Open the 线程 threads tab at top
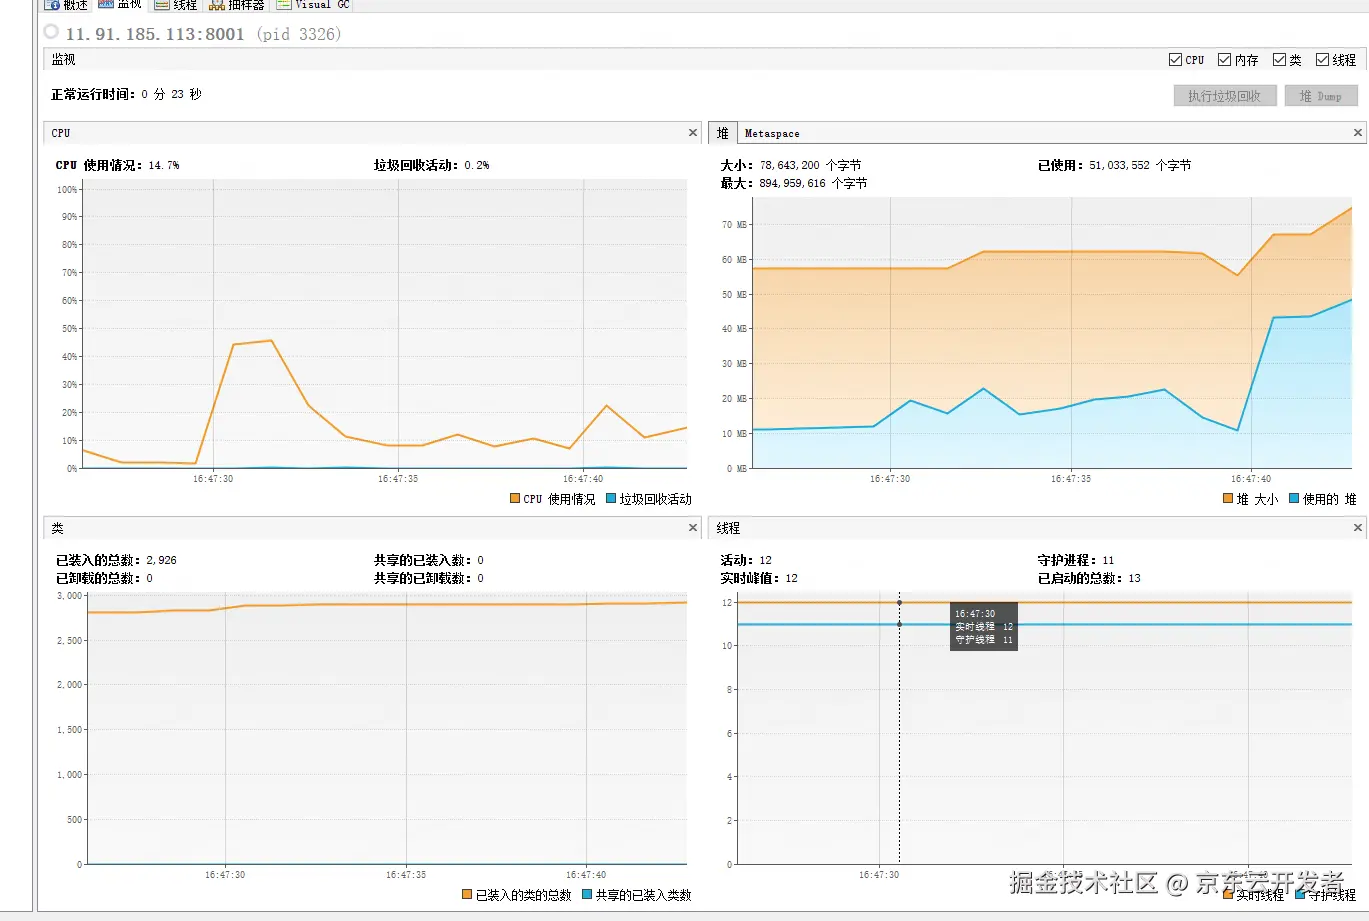1369x921 pixels. [x=176, y=5]
